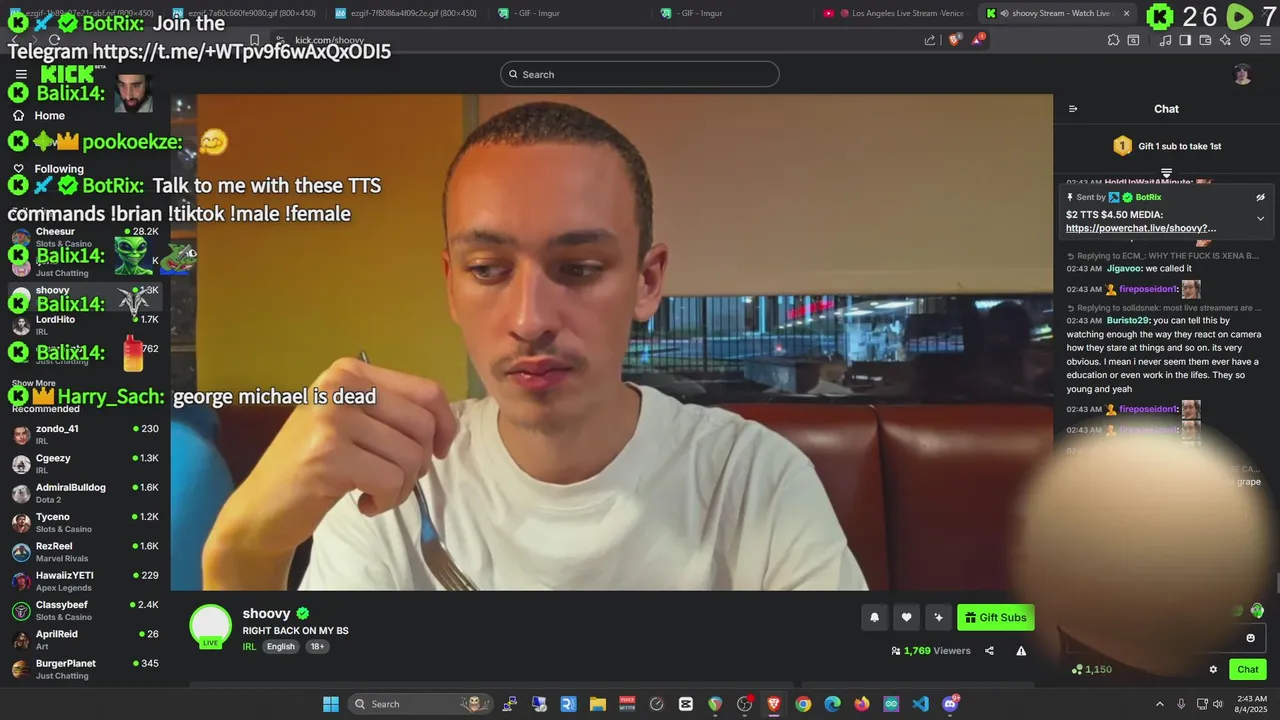Open zondo_41 recommended channel
Image resolution: width=1280 pixels, height=720 pixels.
pos(85,434)
